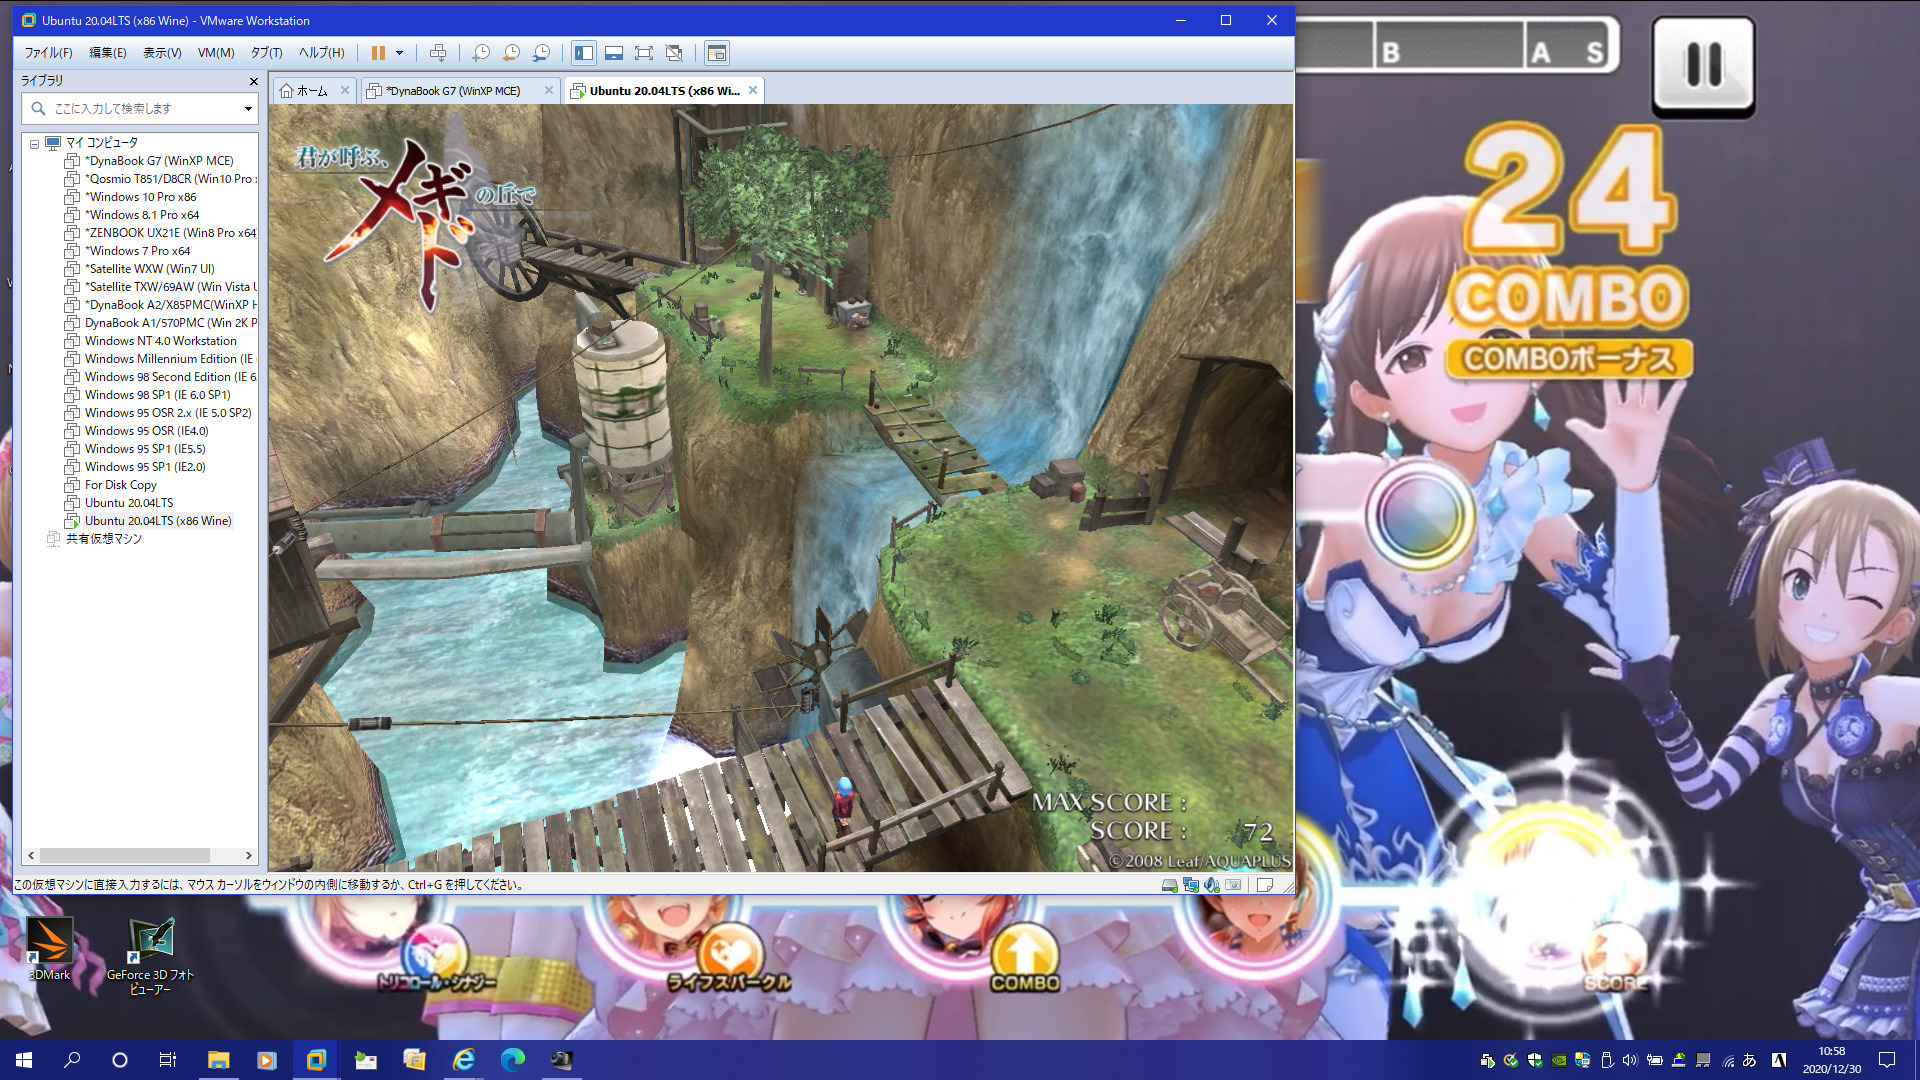This screenshot has height=1080, width=1920.
Task: Click the VMware Workstation taskbar button
Action: click(316, 1060)
